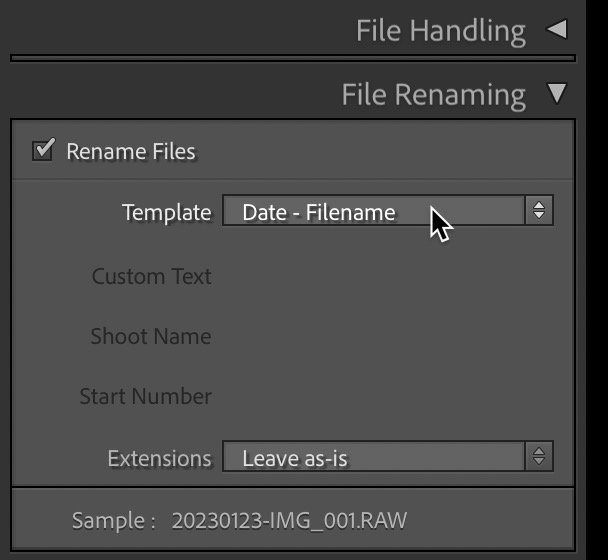This screenshot has height=560, width=608.
Task: Click the Extensions dropdown up-down arrows
Action: coord(539,456)
